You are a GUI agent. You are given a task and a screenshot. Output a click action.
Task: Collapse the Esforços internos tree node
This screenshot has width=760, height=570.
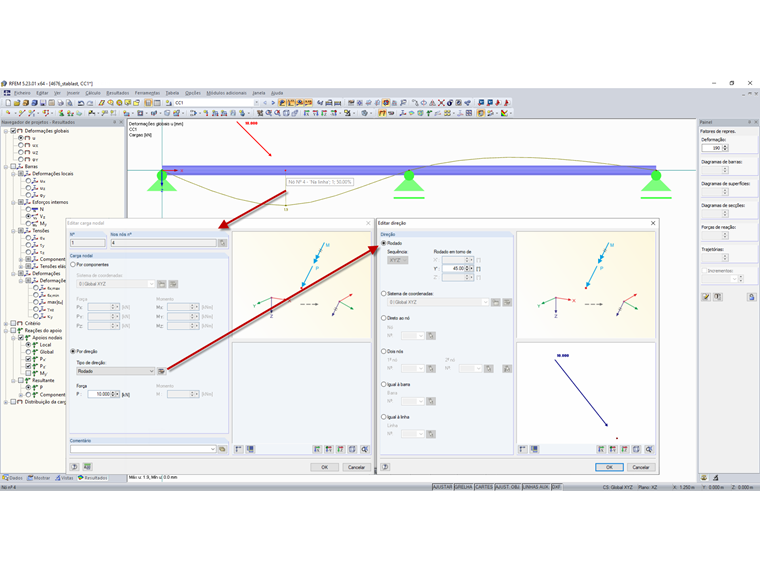[x=14, y=202]
